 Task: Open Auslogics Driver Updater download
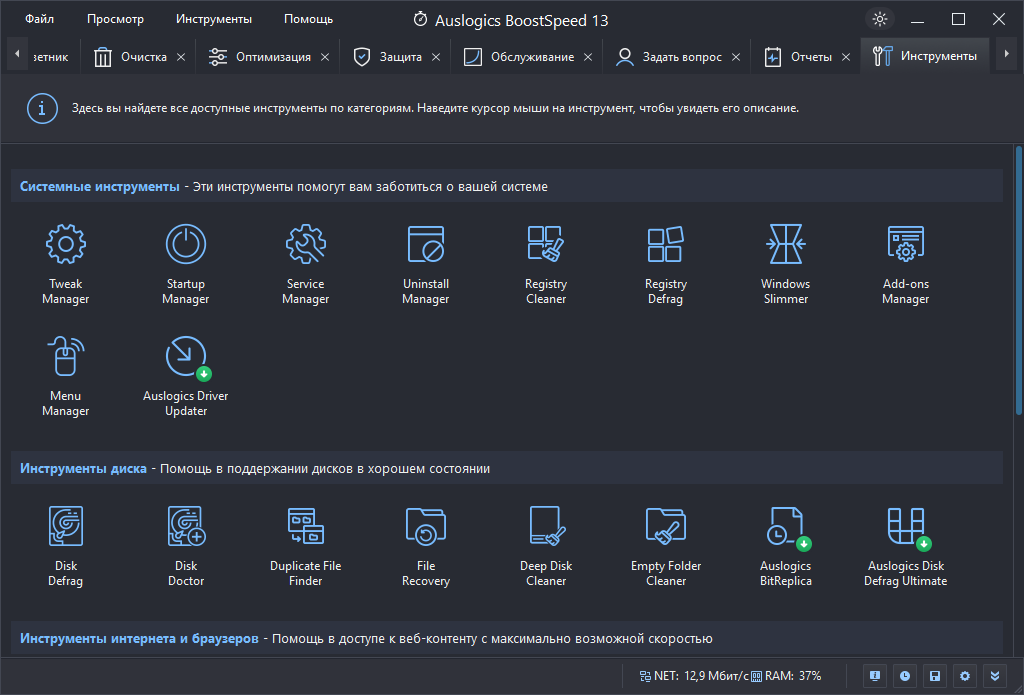coord(185,376)
